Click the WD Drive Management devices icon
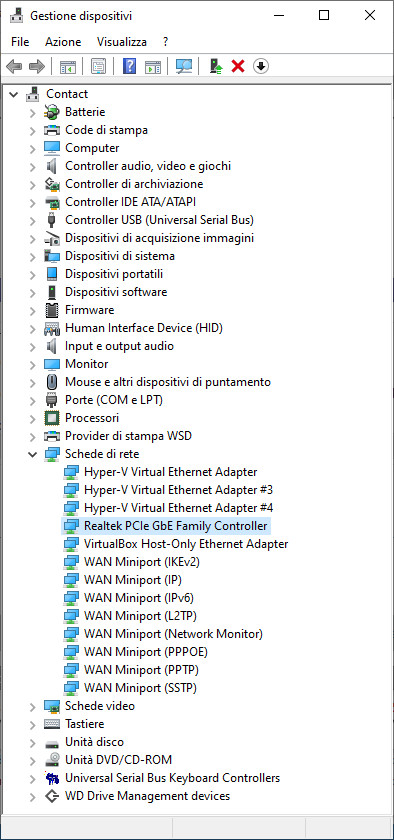This screenshot has width=394, height=840. click(x=52, y=796)
